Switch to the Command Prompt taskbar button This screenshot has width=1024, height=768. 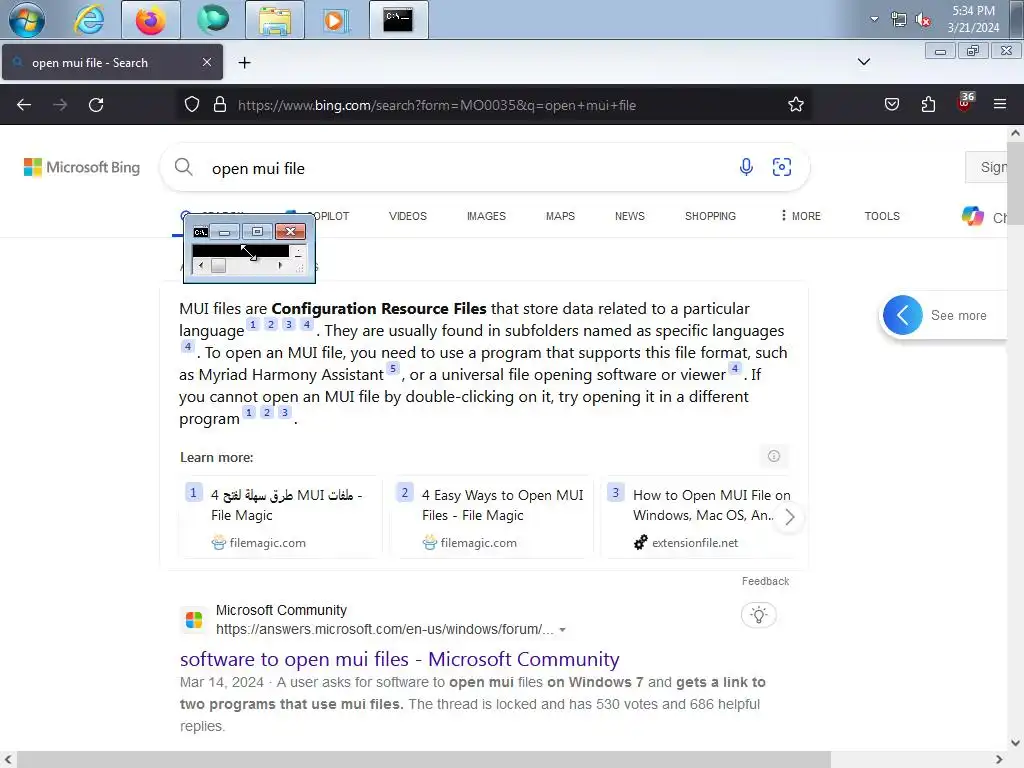tap(398, 20)
